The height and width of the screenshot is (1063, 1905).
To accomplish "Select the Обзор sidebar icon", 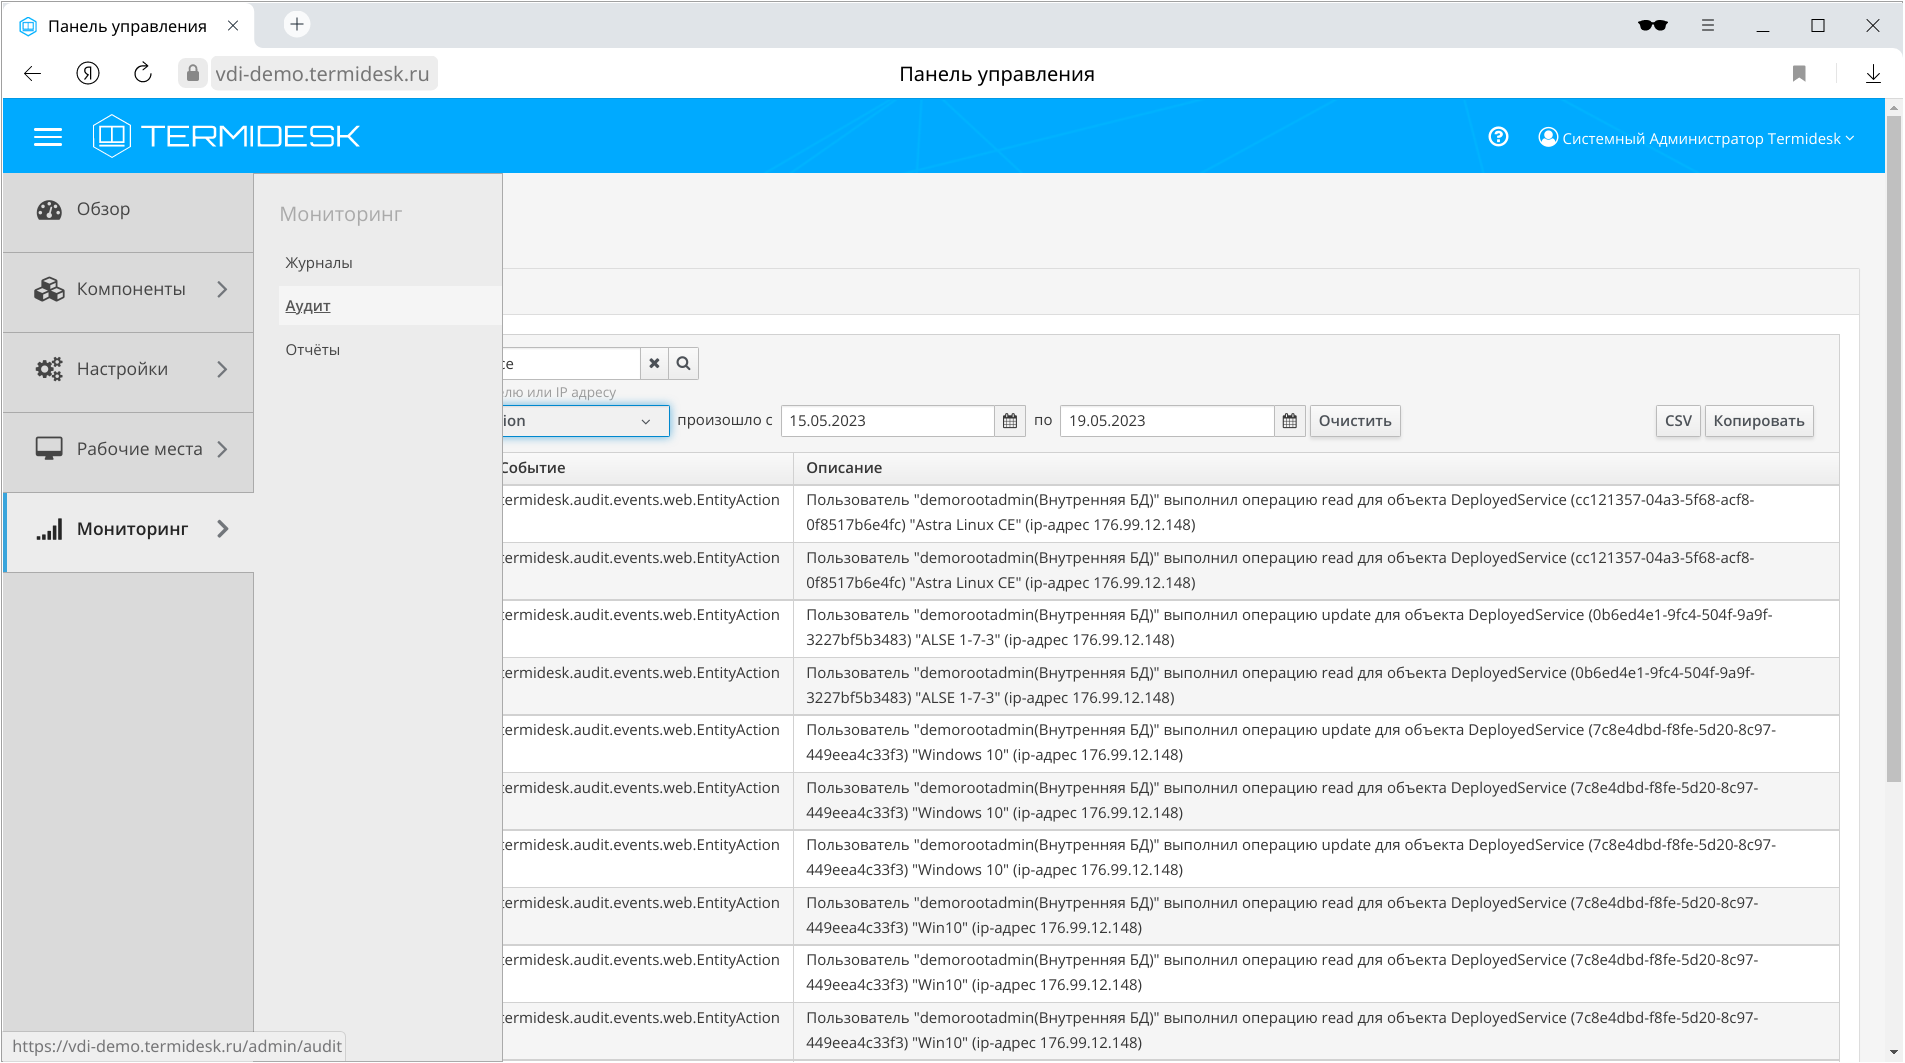I will (x=49, y=209).
